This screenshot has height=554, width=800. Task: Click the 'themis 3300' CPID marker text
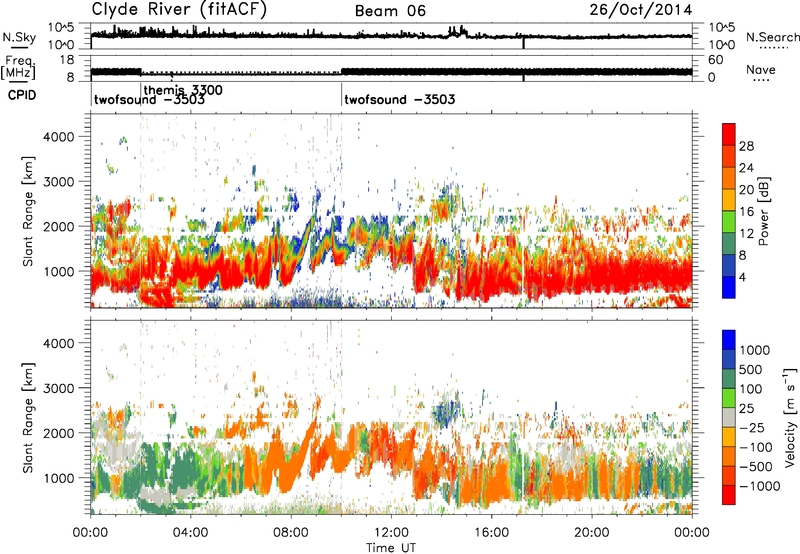[183, 90]
